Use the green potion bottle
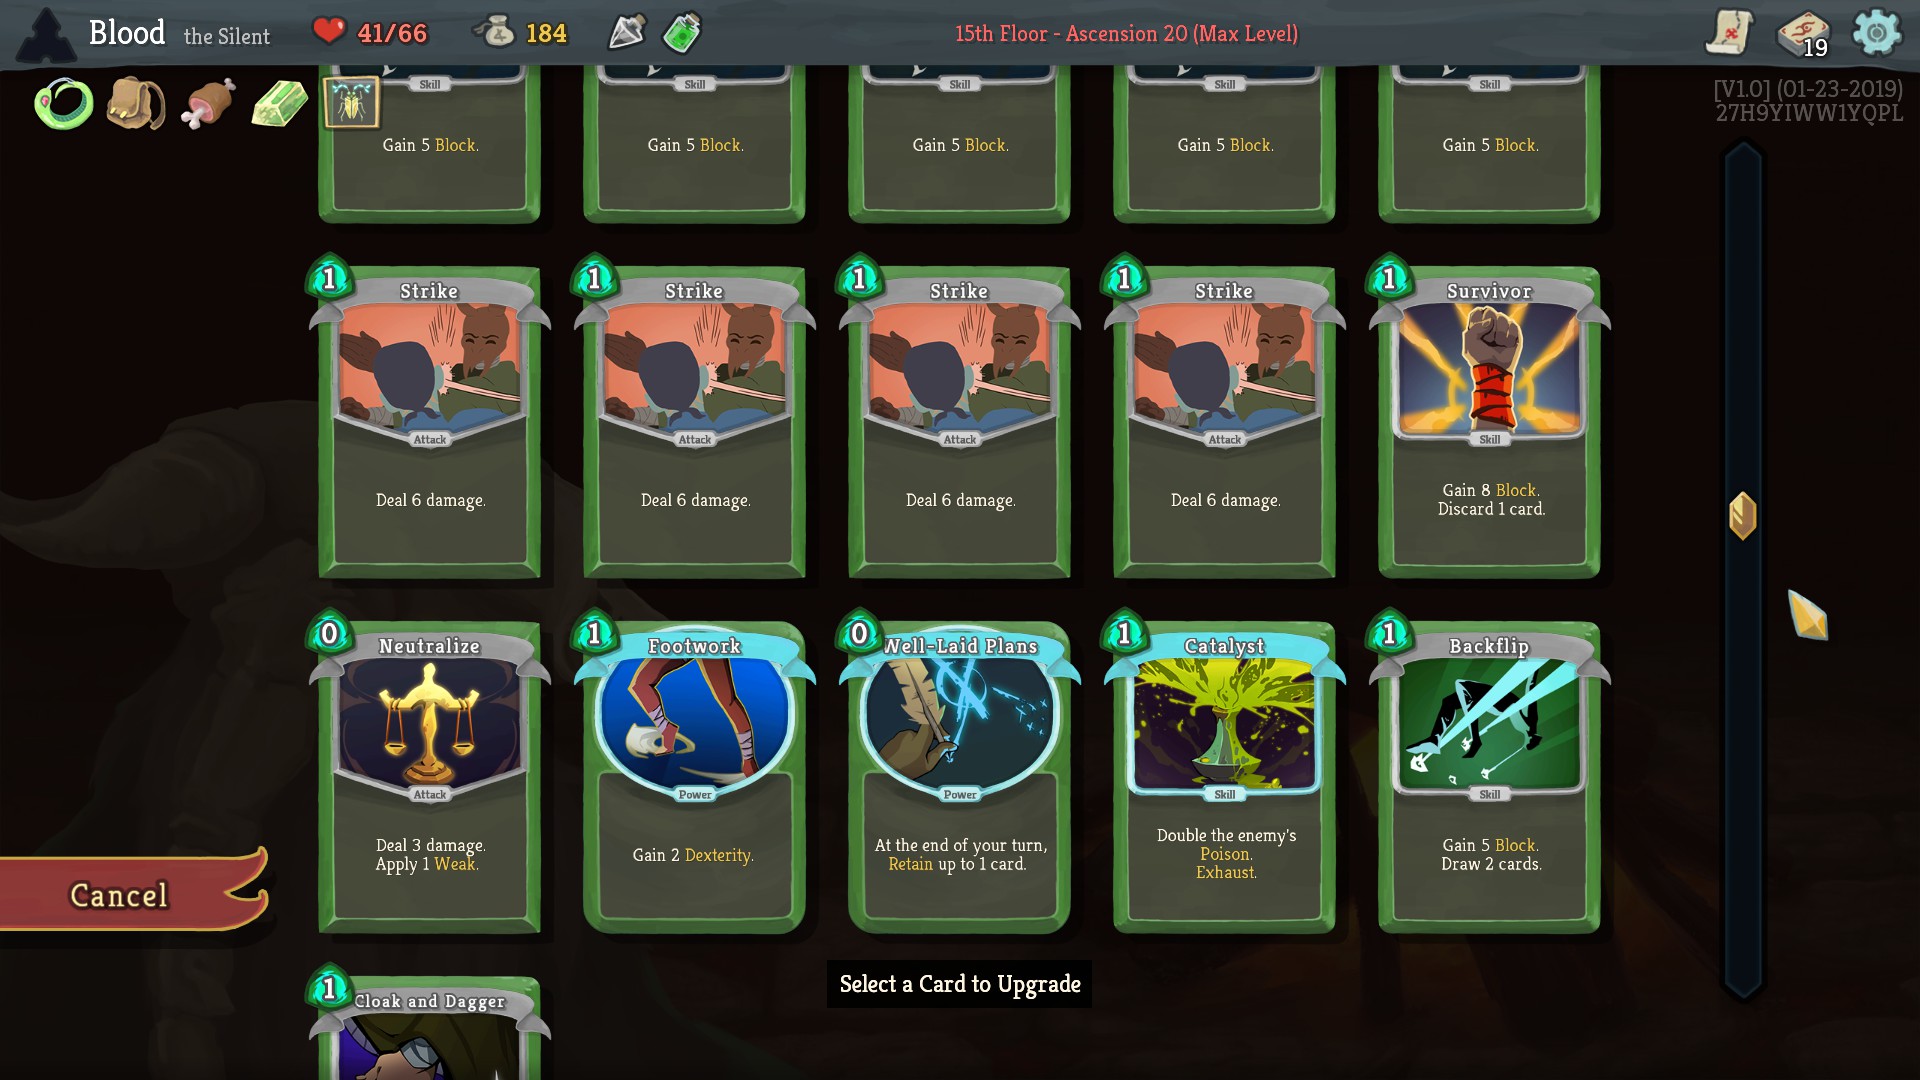This screenshot has width=1920, height=1080. point(682,33)
